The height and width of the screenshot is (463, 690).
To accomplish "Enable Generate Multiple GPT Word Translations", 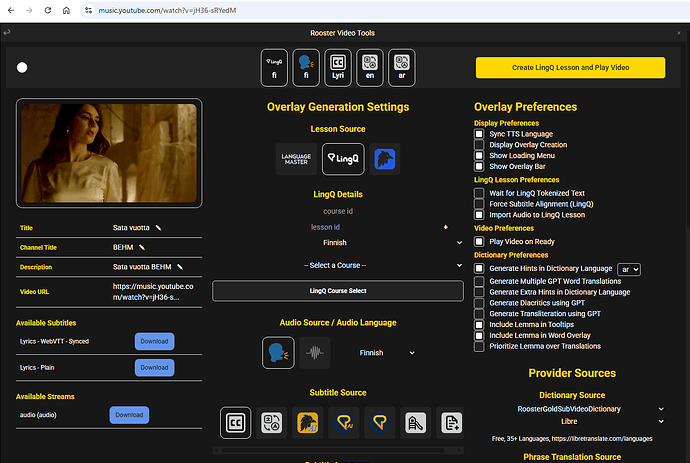I will point(479,281).
